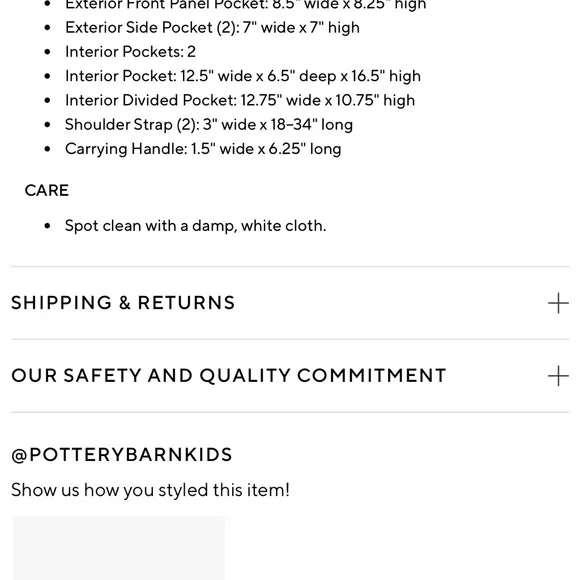Click bullet beside Carrying Handle entry
Screen dimensions: 580x580
[47, 149]
